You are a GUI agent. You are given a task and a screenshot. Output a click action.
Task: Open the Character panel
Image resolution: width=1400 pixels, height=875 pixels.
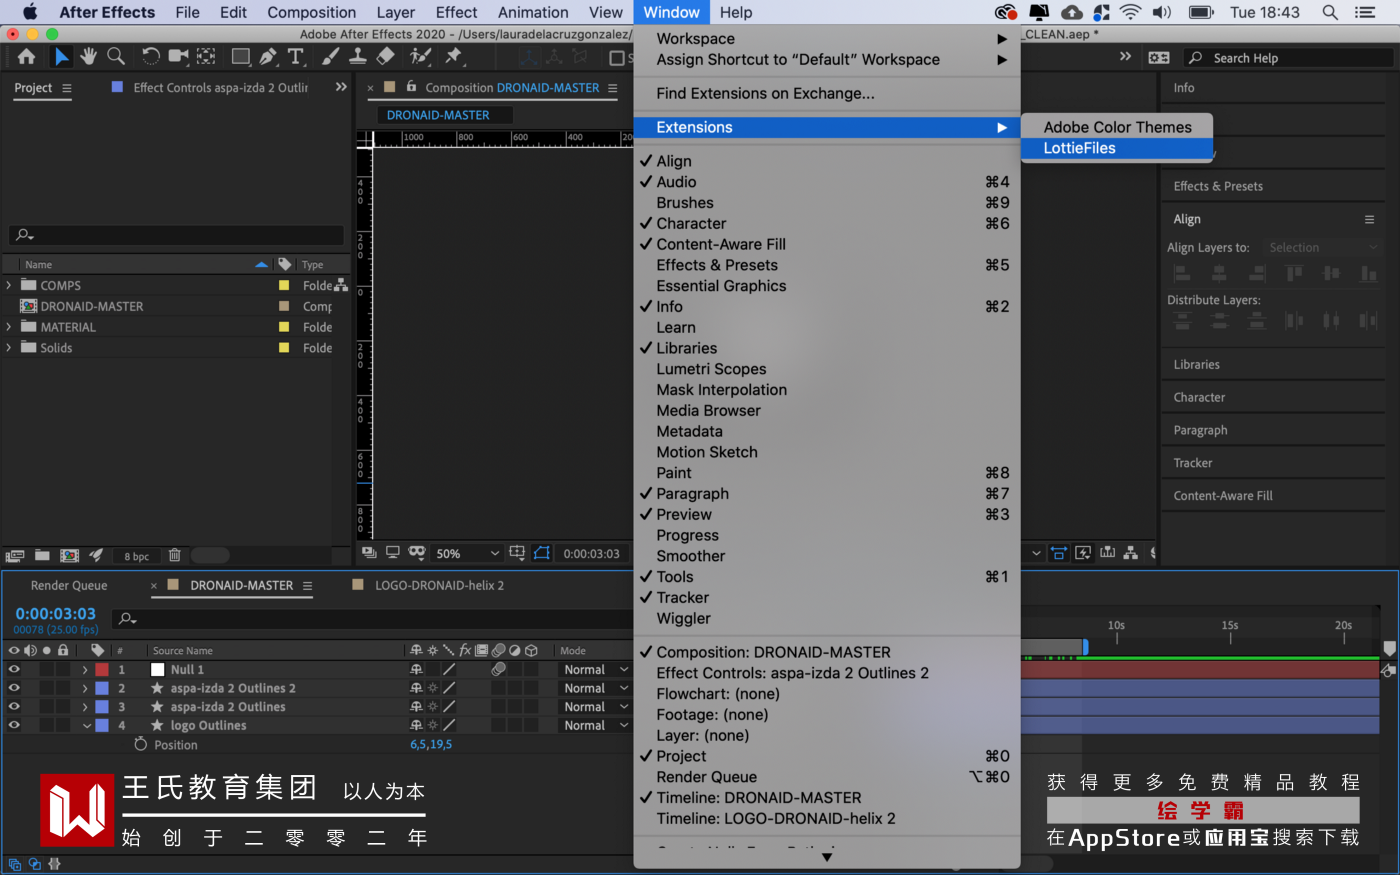tap(1199, 398)
